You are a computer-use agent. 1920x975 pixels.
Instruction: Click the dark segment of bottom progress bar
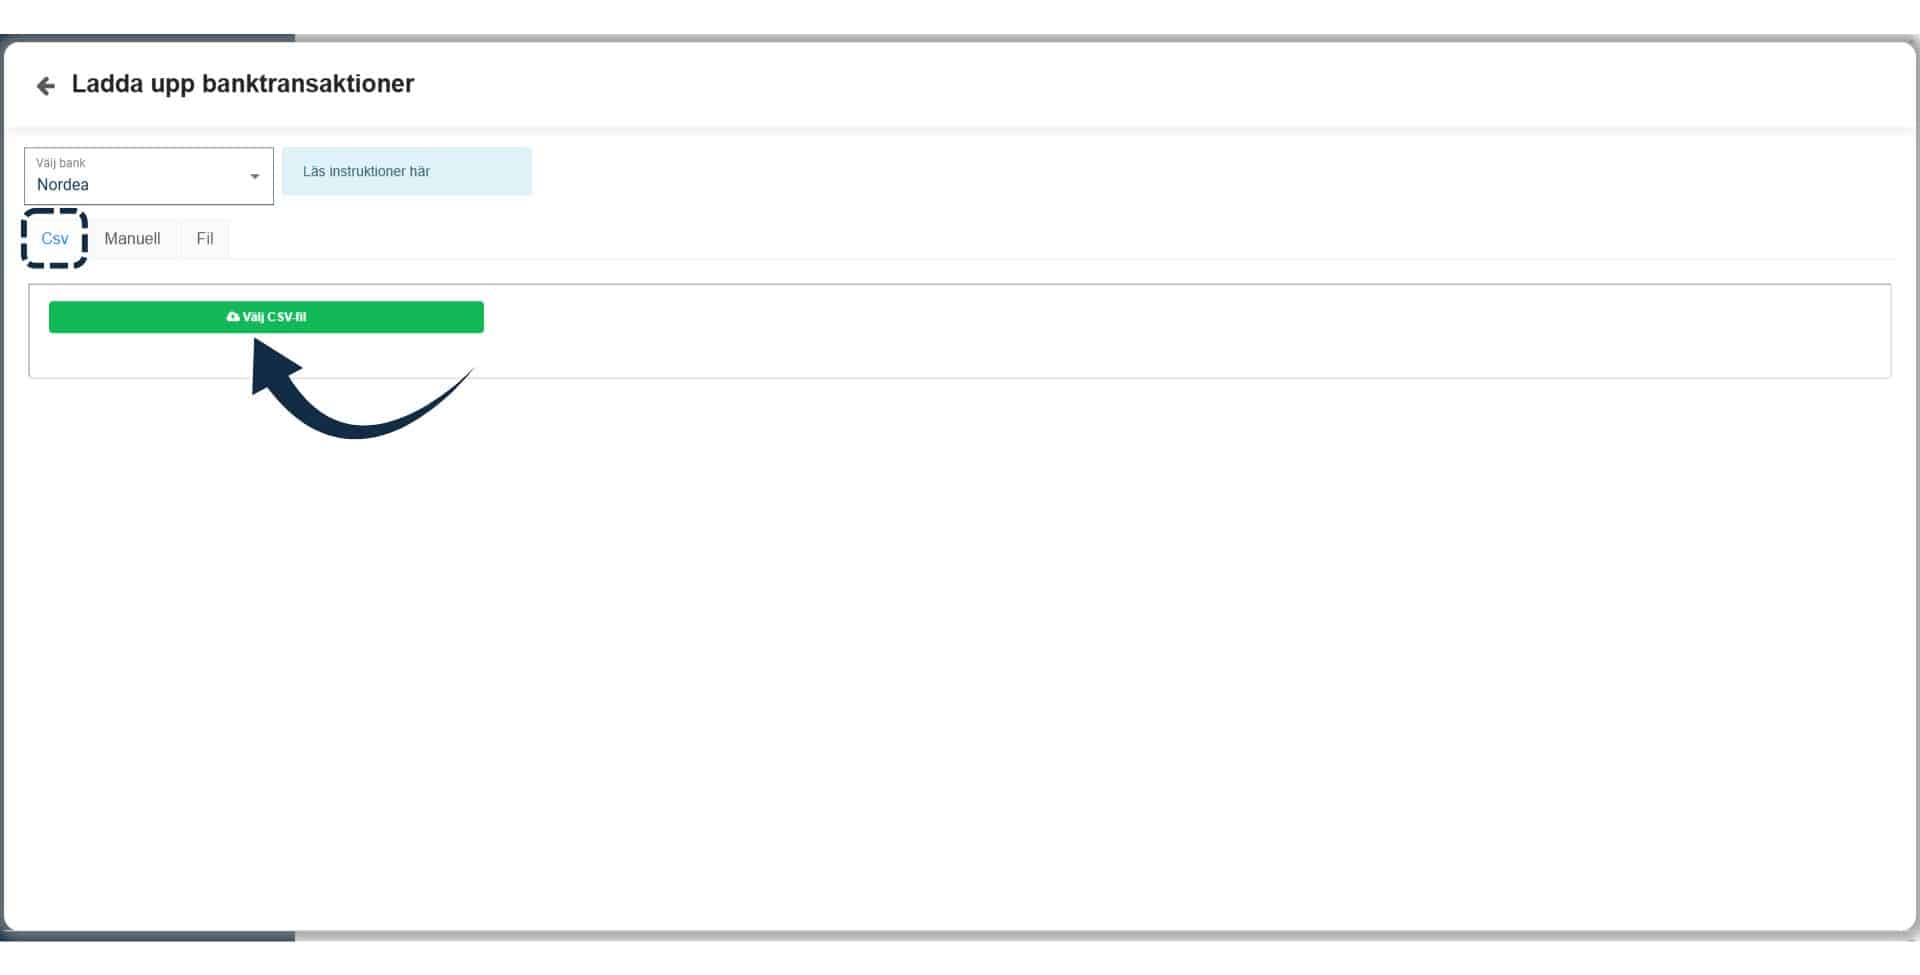tap(148, 936)
